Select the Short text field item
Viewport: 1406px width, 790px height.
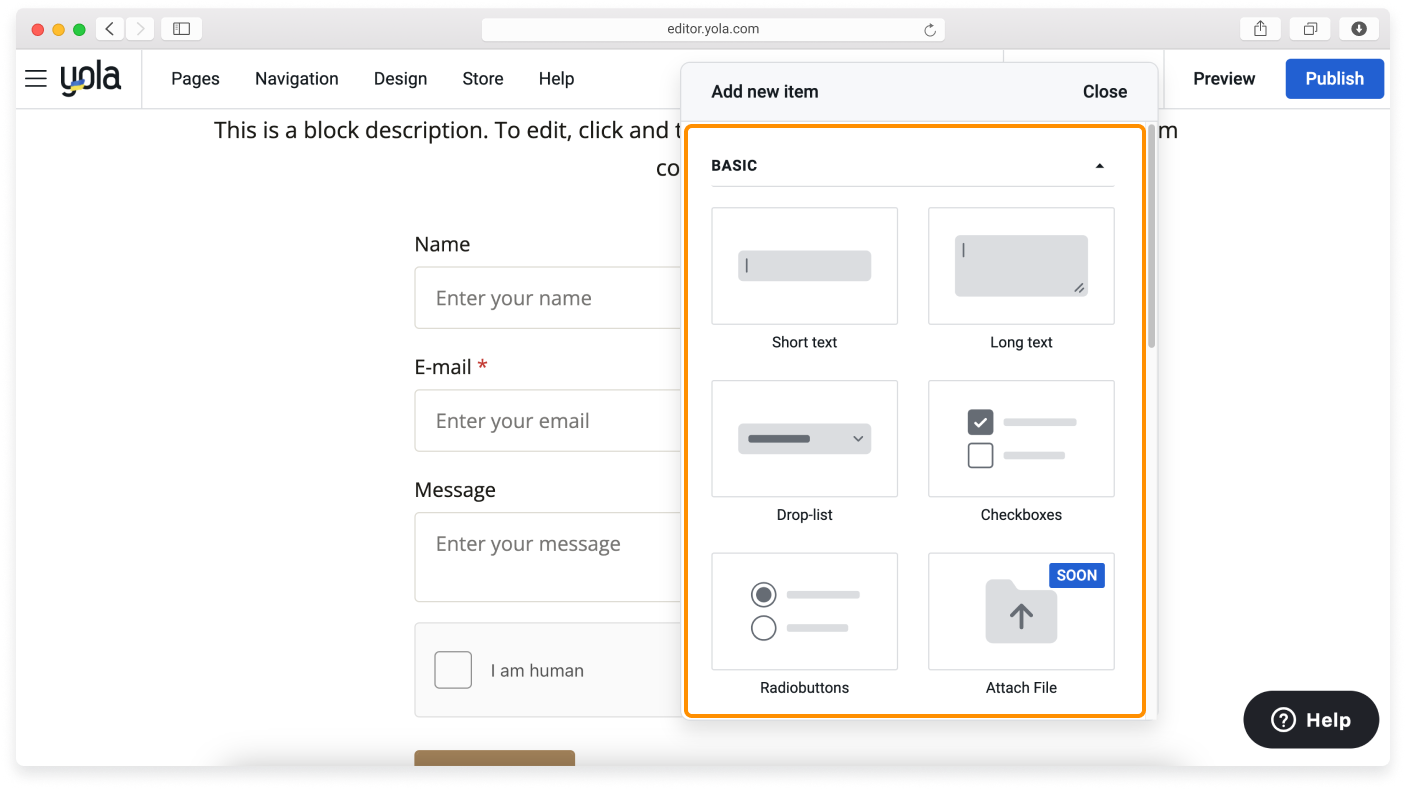804,266
